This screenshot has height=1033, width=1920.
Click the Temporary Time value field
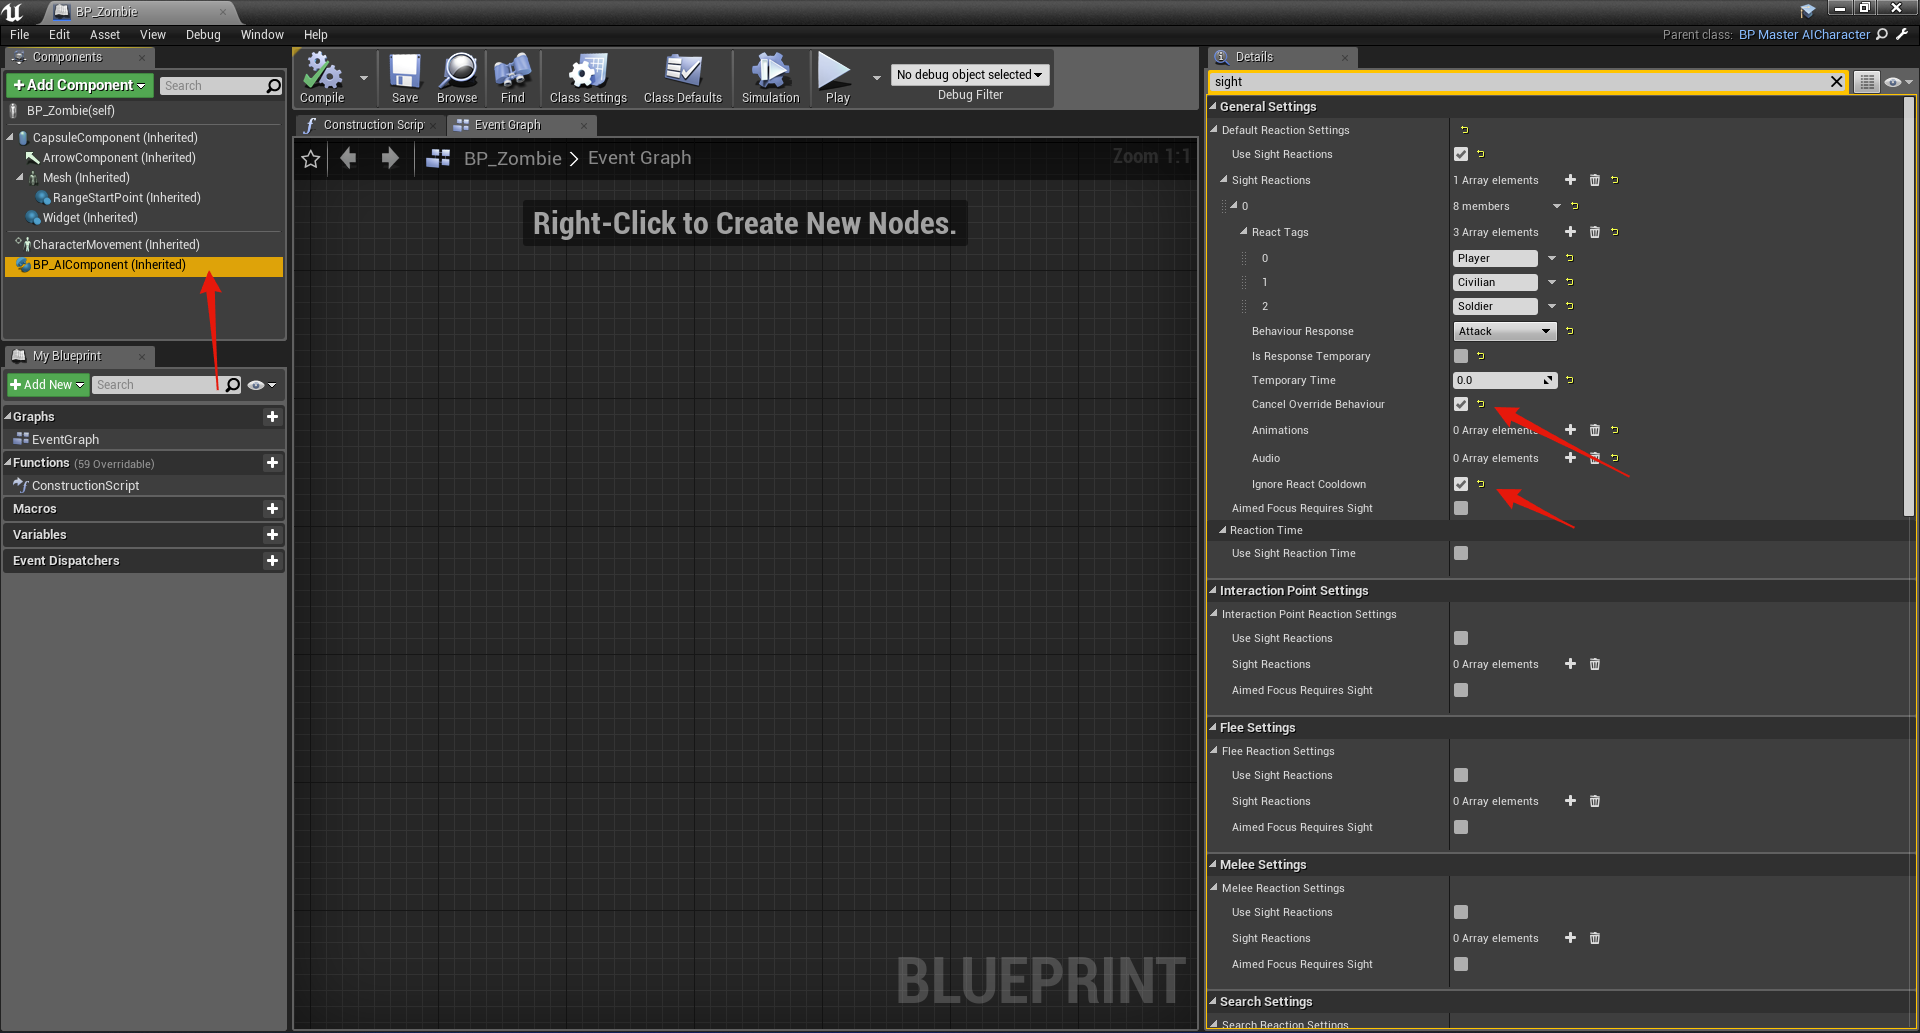[x=1497, y=380]
